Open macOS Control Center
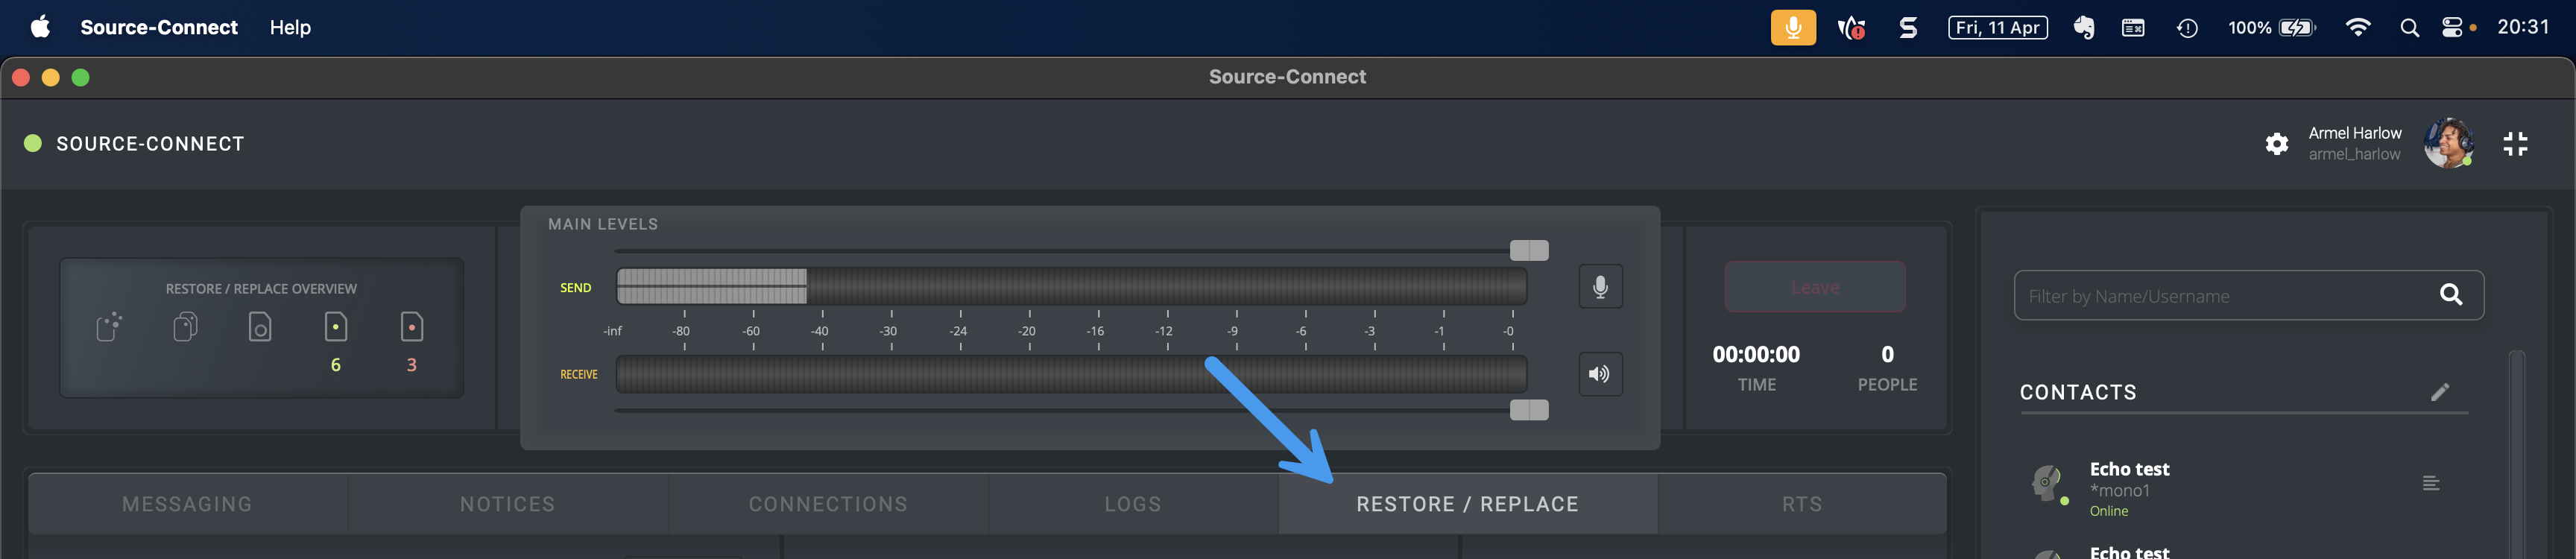The image size is (2576, 559). tap(2451, 28)
